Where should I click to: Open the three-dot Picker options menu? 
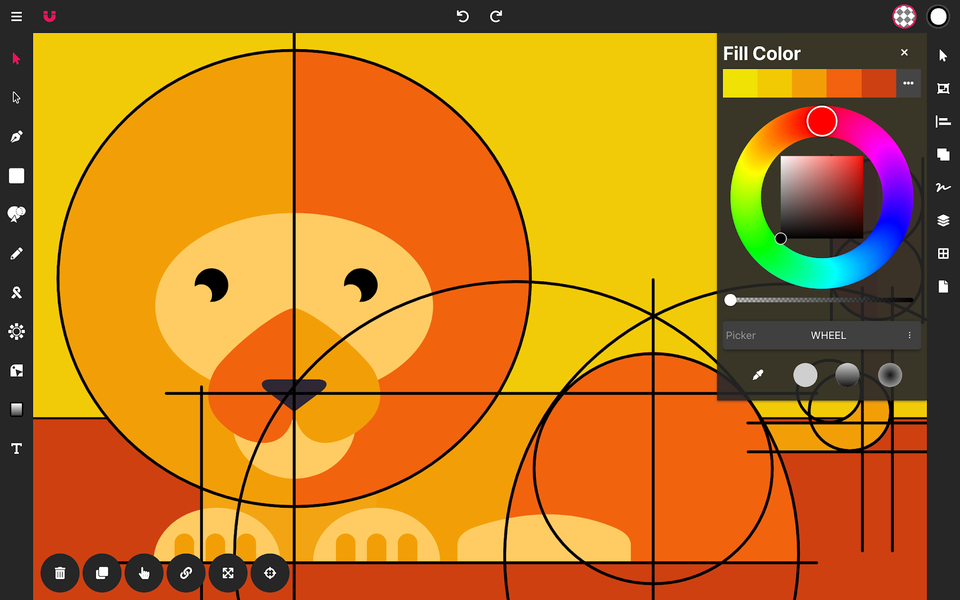(x=909, y=336)
